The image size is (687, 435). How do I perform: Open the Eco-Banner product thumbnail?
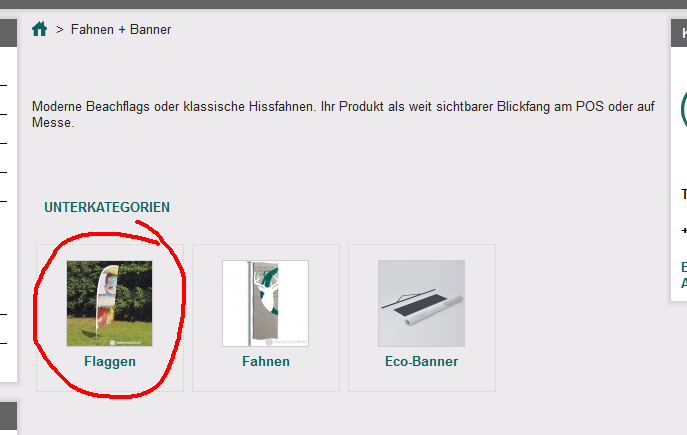point(421,304)
